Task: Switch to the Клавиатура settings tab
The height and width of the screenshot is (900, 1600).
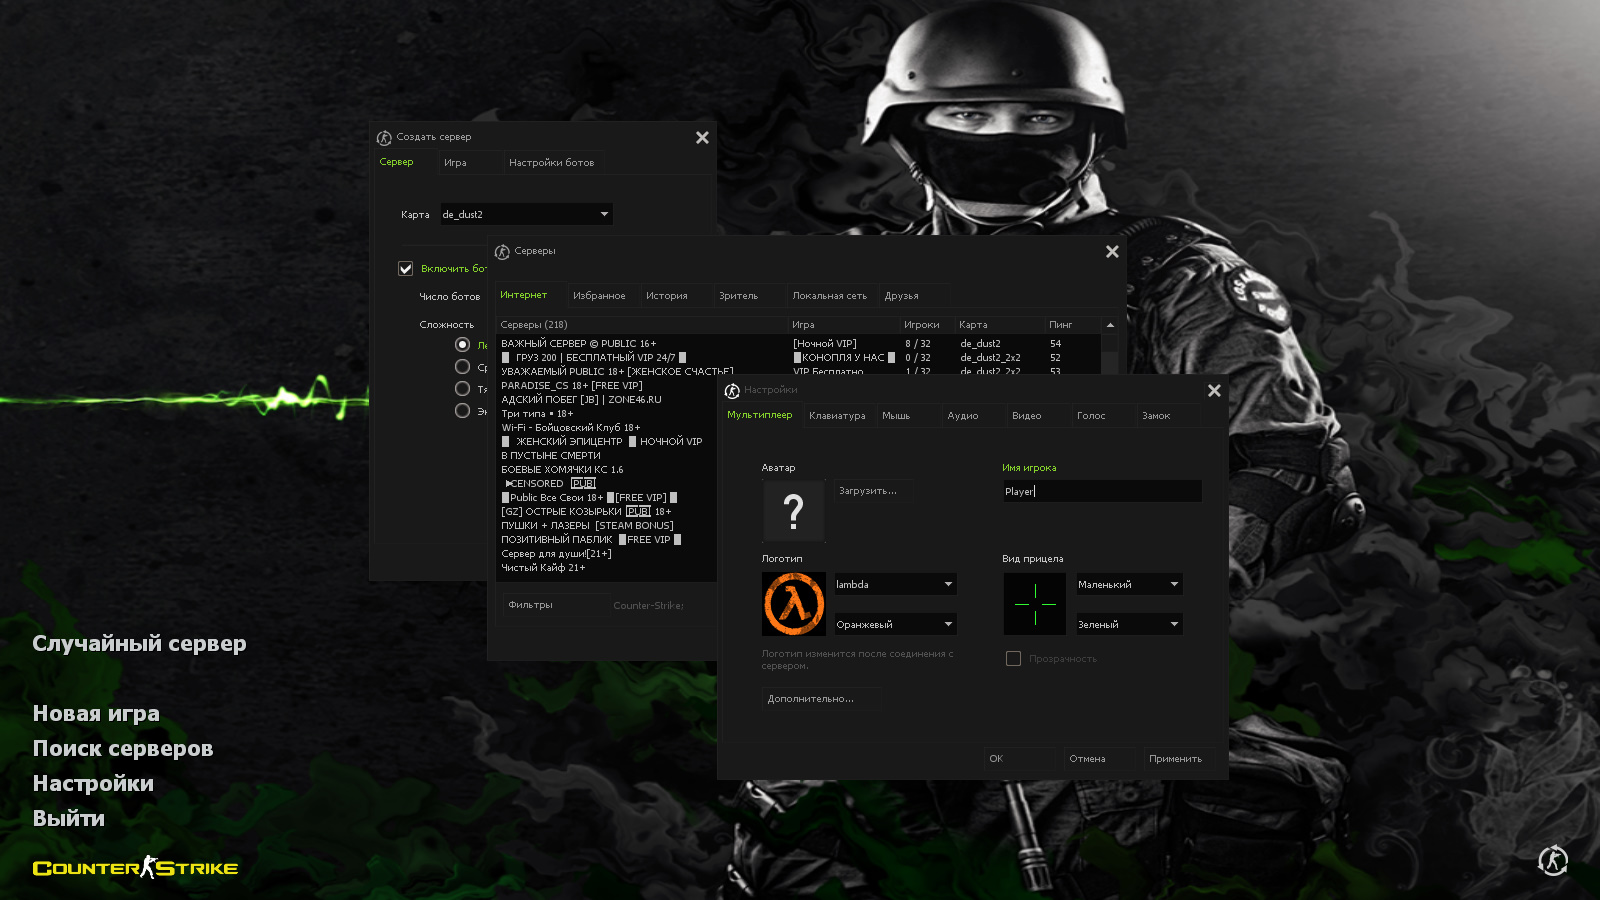Action: 837,416
